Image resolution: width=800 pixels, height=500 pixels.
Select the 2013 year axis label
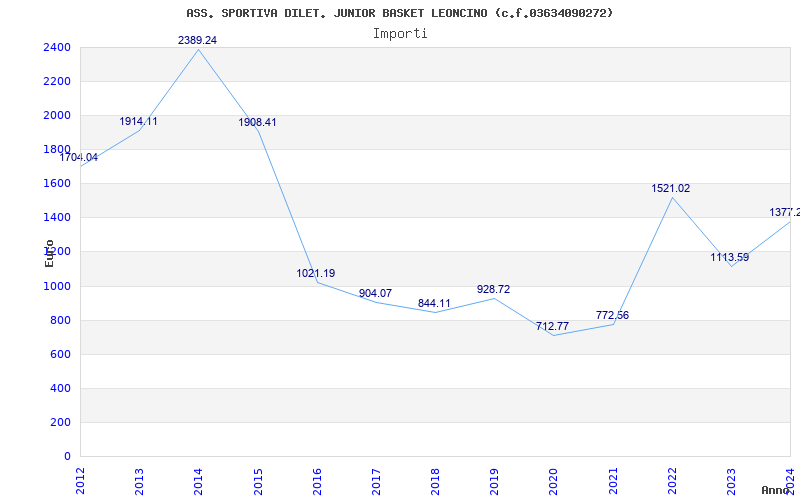(x=139, y=482)
